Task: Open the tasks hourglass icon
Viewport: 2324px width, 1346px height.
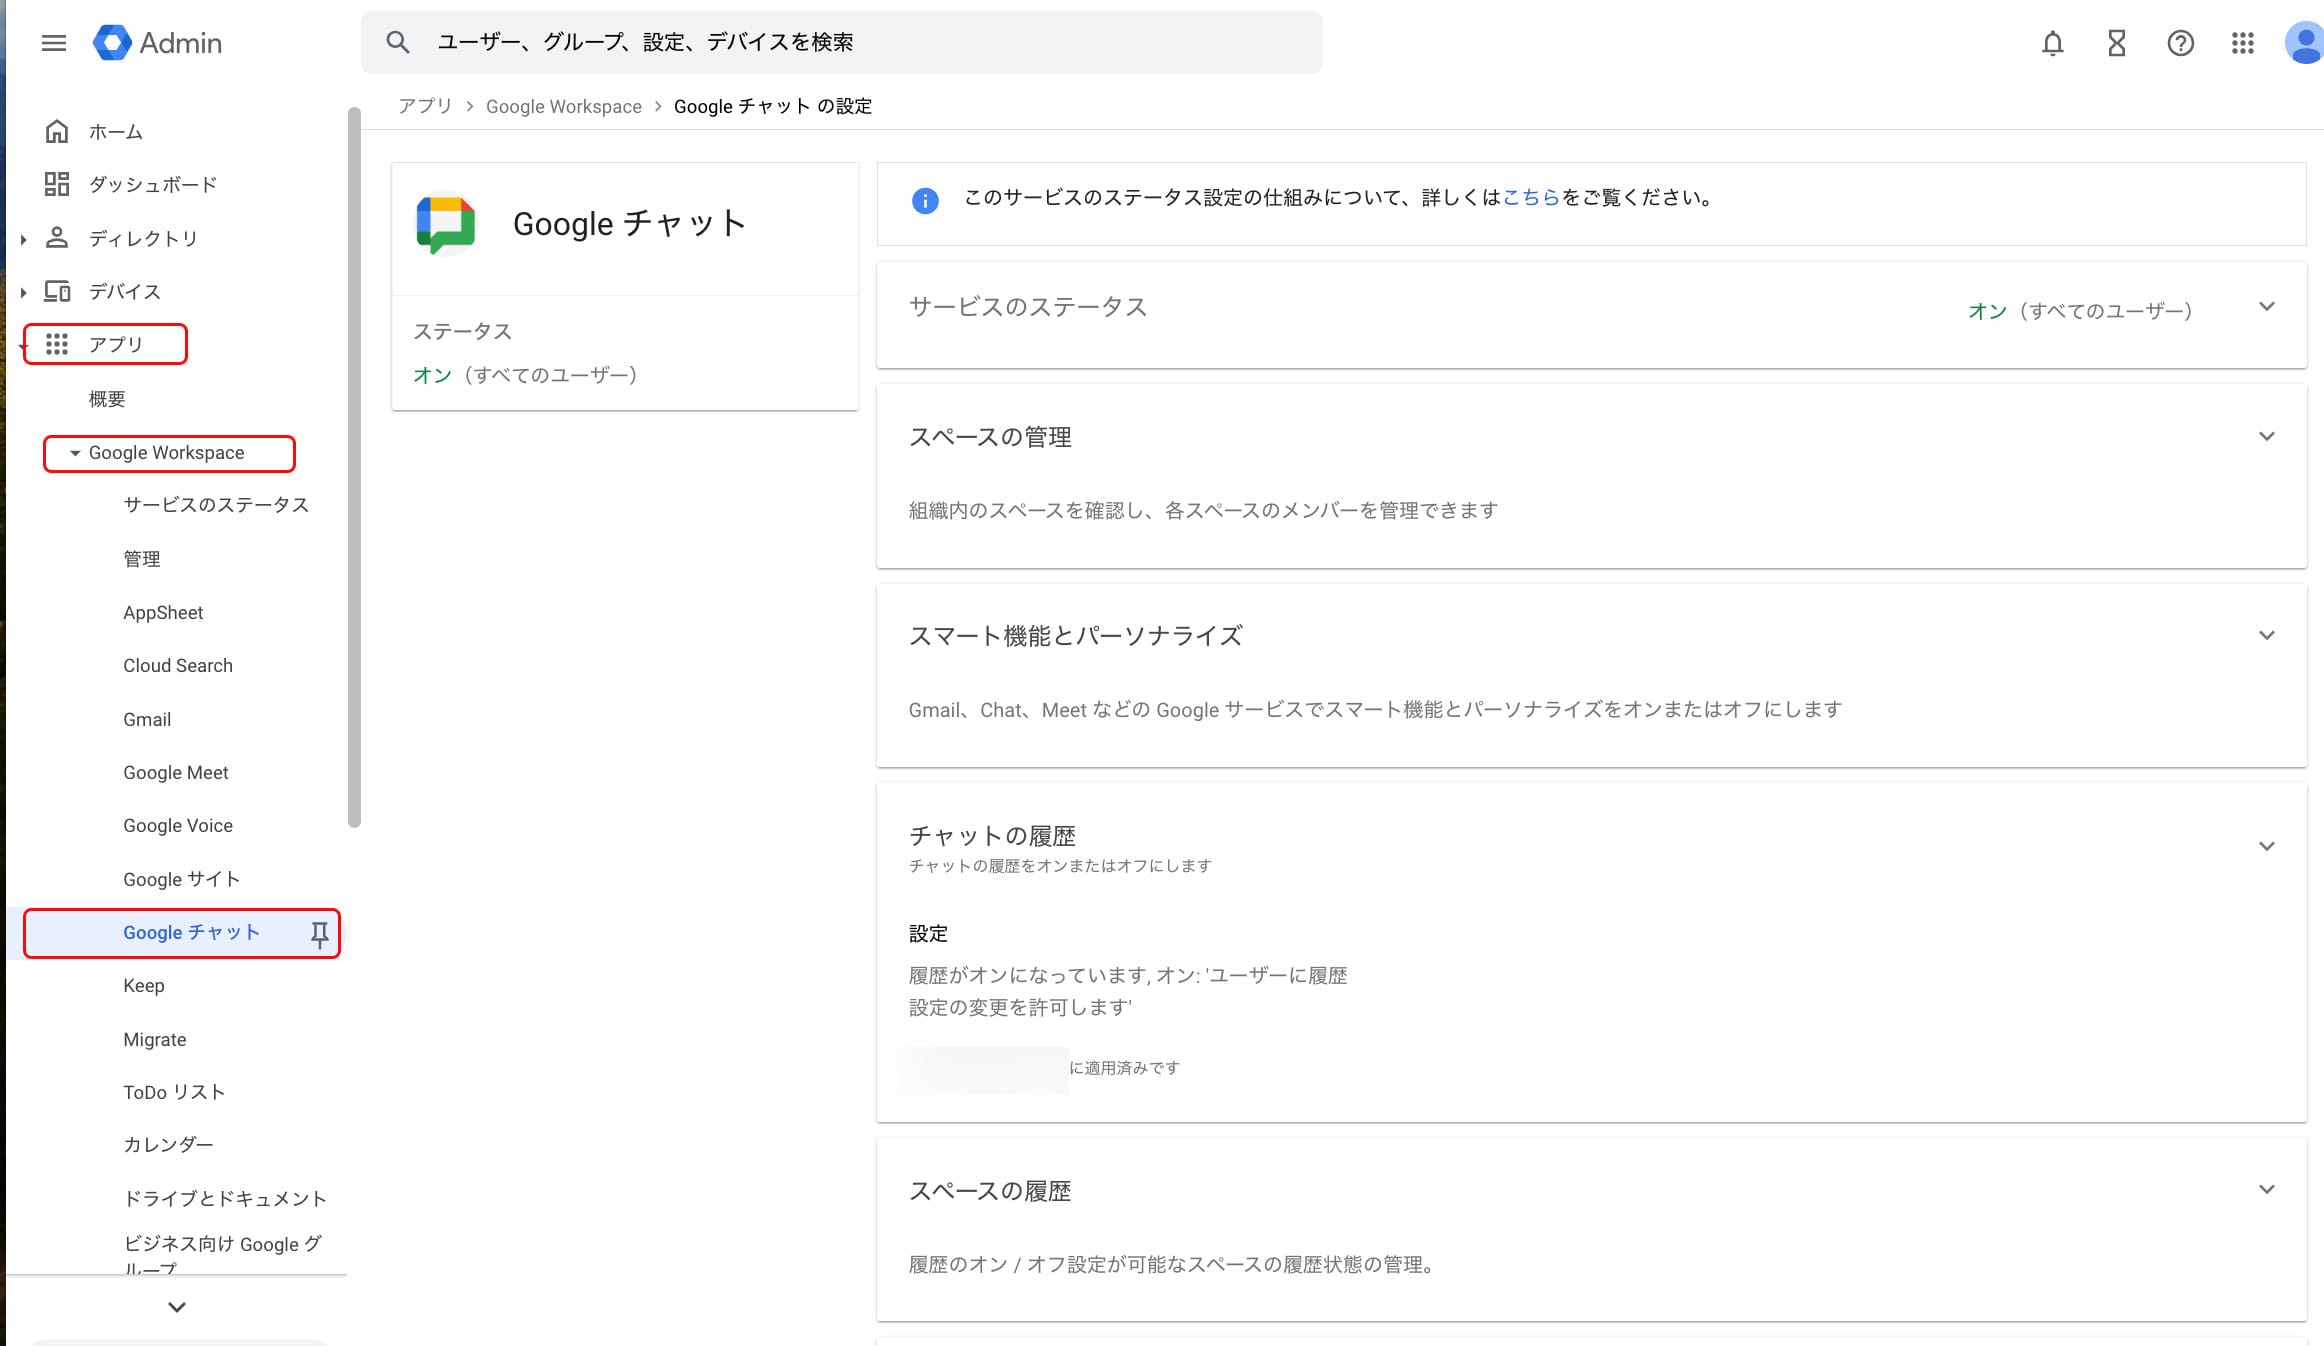Action: tap(2116, 43)
